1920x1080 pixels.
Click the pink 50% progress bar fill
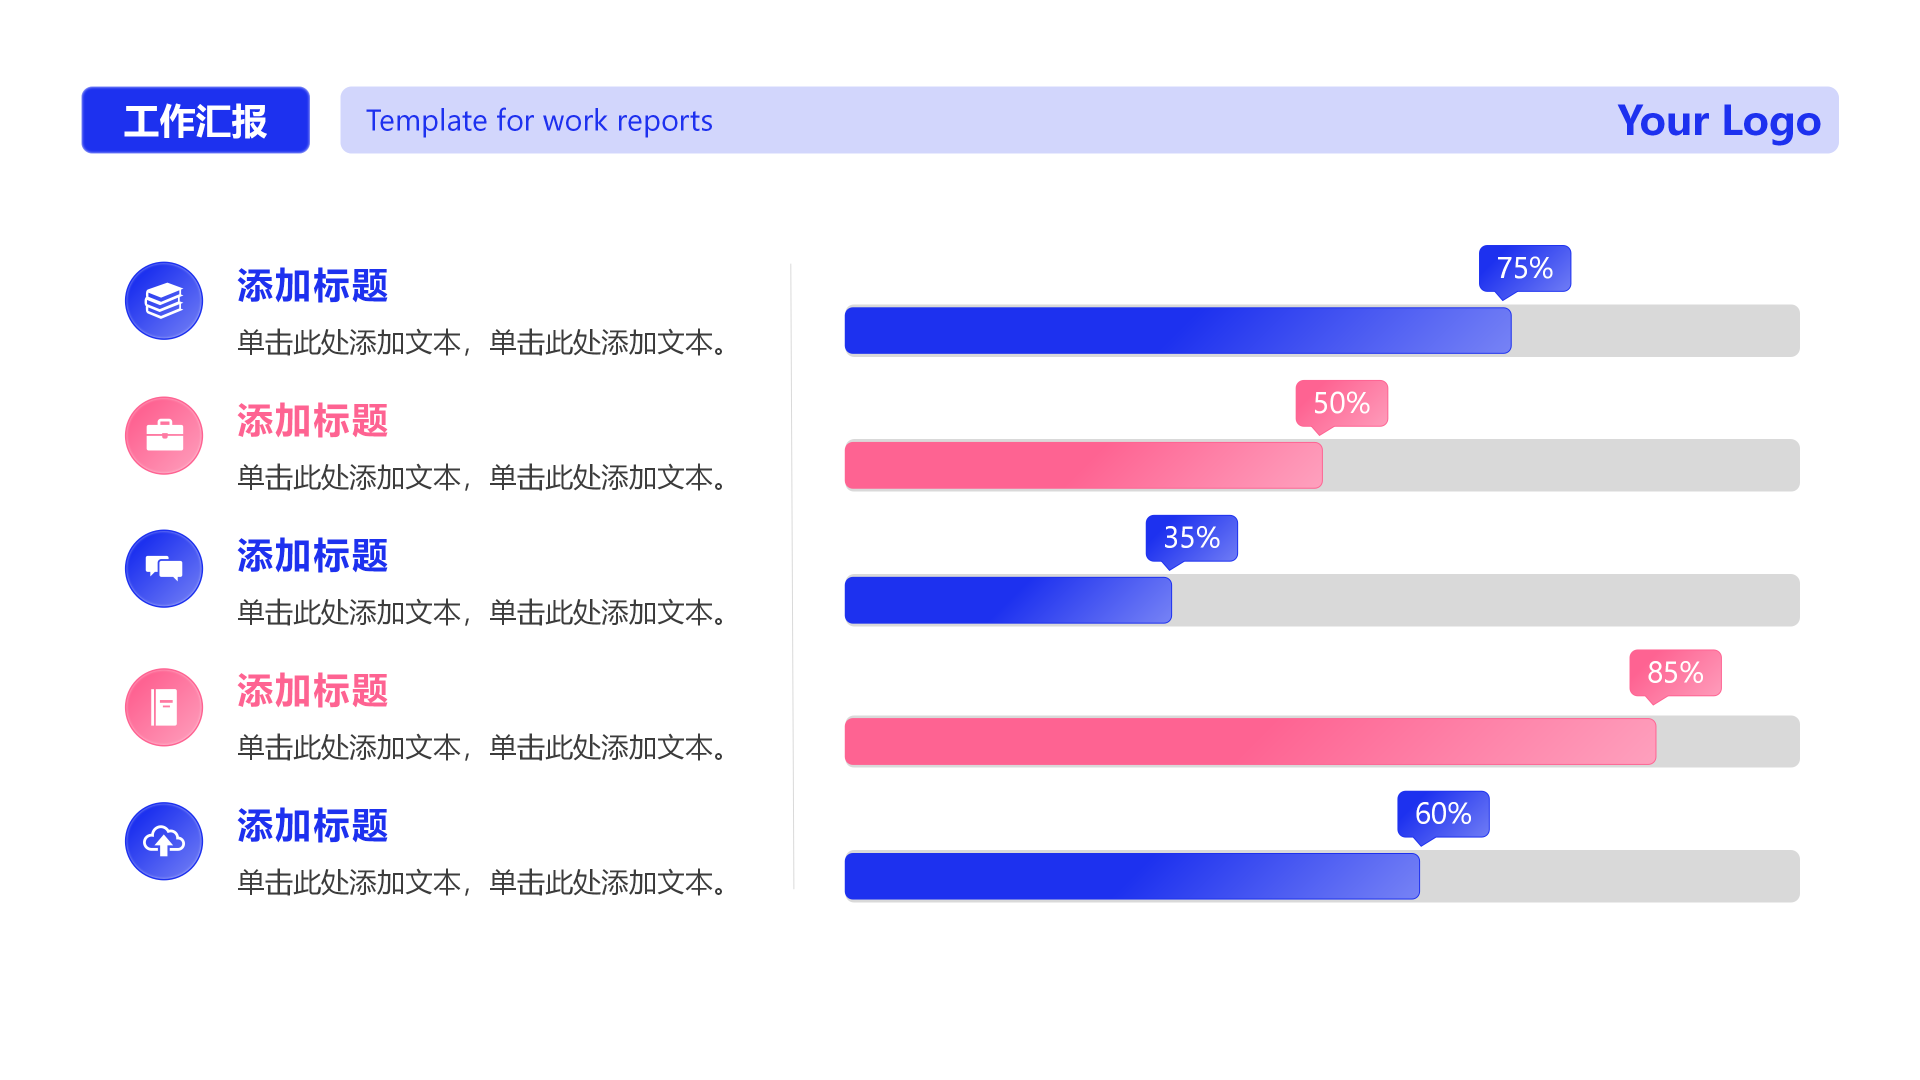[x=1083, y=466]
